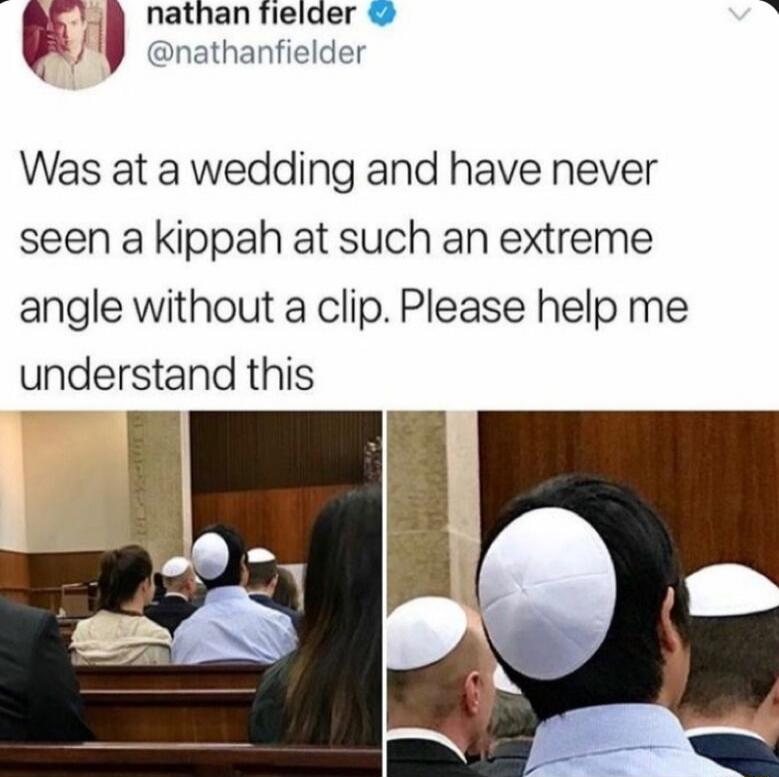
Task: Expand the tweet options chevron menu
Action: tap(737, 16)
